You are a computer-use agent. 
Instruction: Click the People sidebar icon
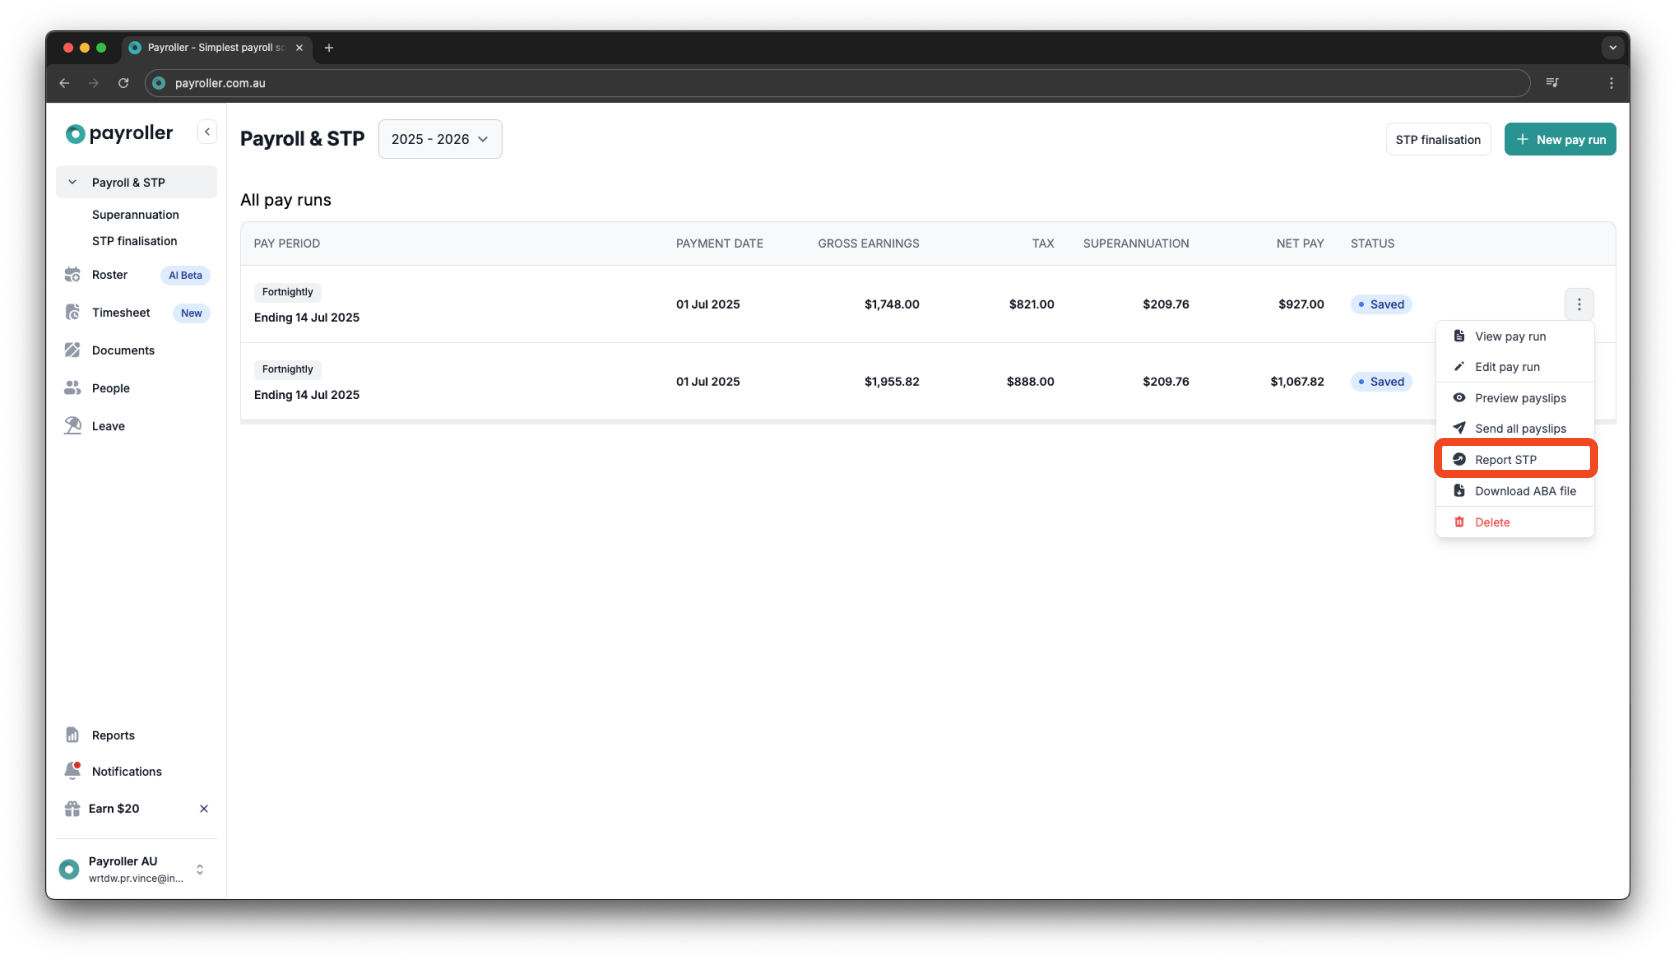[x=72, y=388]
